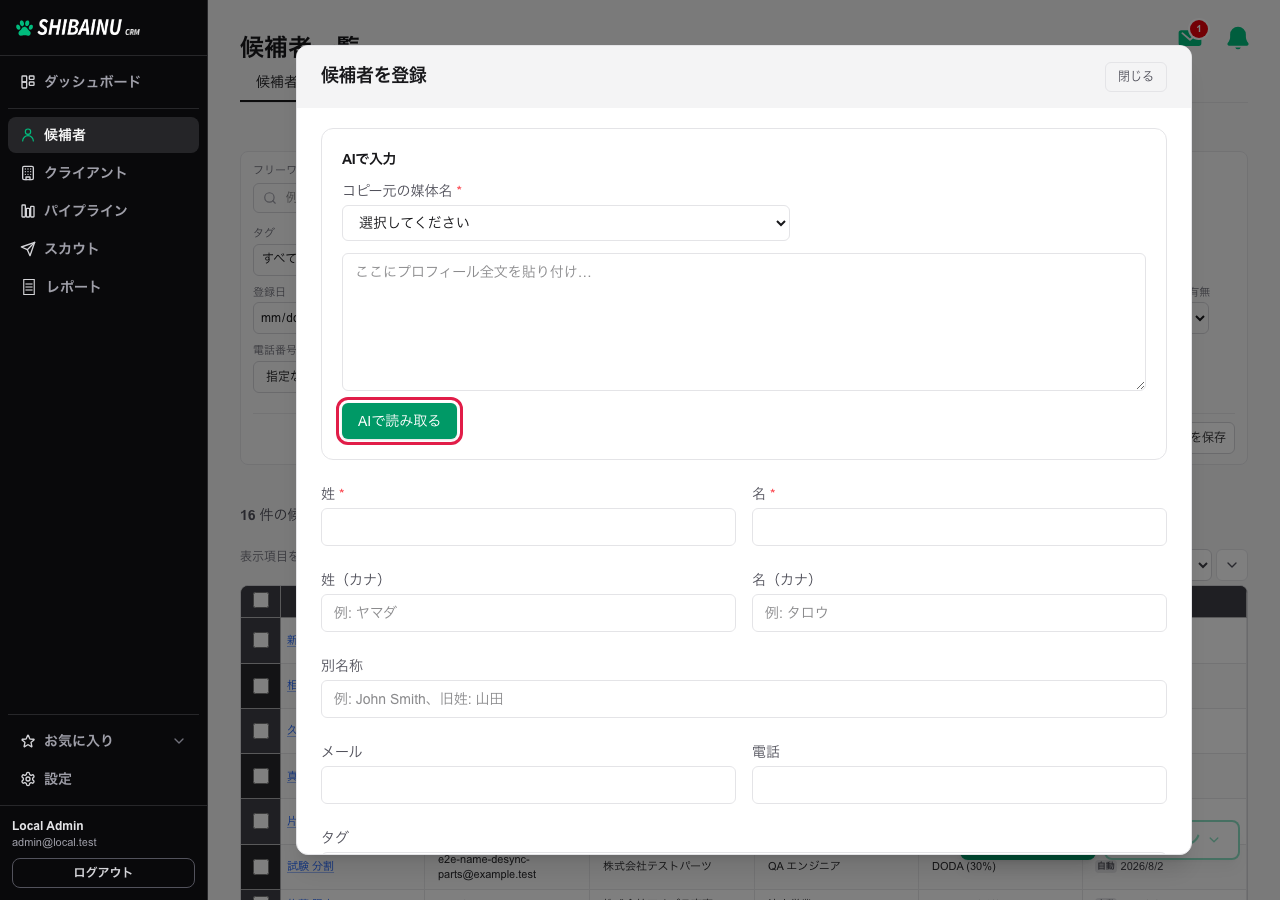
Task: Click the AIで読み取る button
Action: pyautogui.click(x=399, y=421)
